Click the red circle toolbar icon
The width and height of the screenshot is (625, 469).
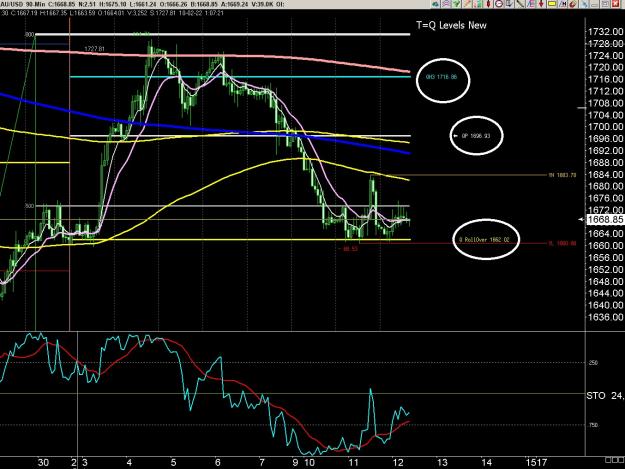(x=499, y=4)
